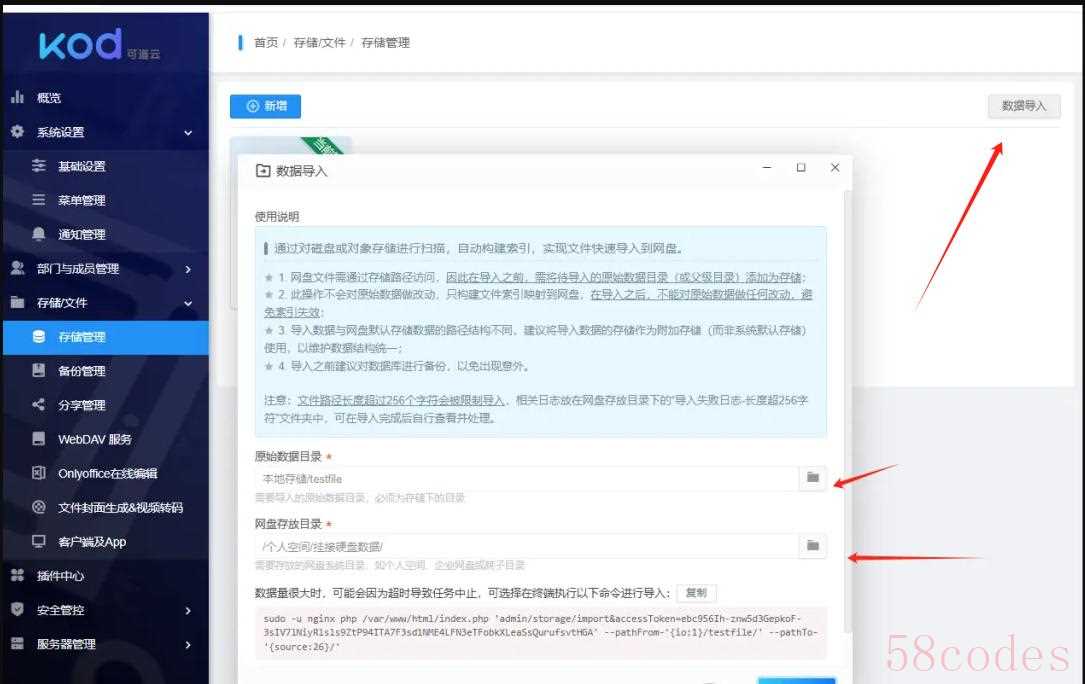Click the 菜单管理 list icon
Viewport: 1085px width, 684px height.
click(x=39, y=199)
